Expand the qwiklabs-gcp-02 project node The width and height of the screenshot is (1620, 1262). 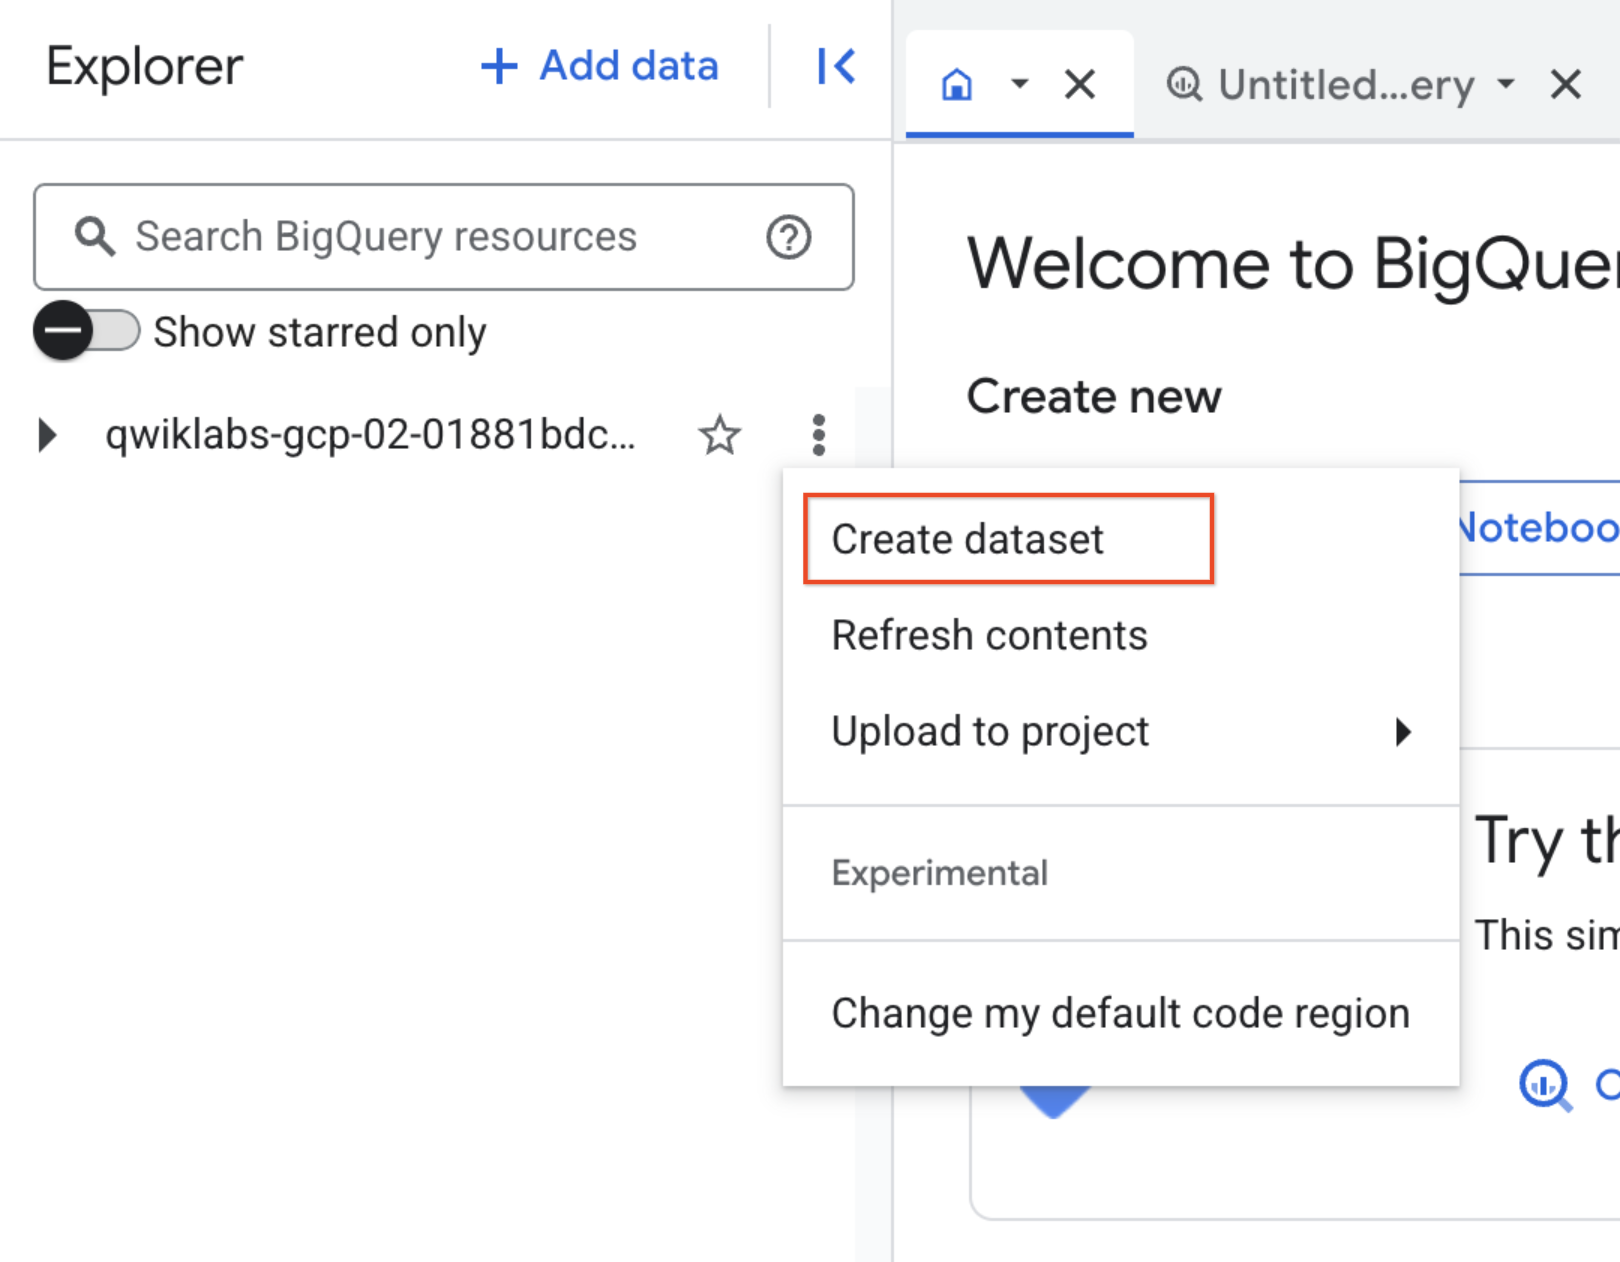point(46,435)
